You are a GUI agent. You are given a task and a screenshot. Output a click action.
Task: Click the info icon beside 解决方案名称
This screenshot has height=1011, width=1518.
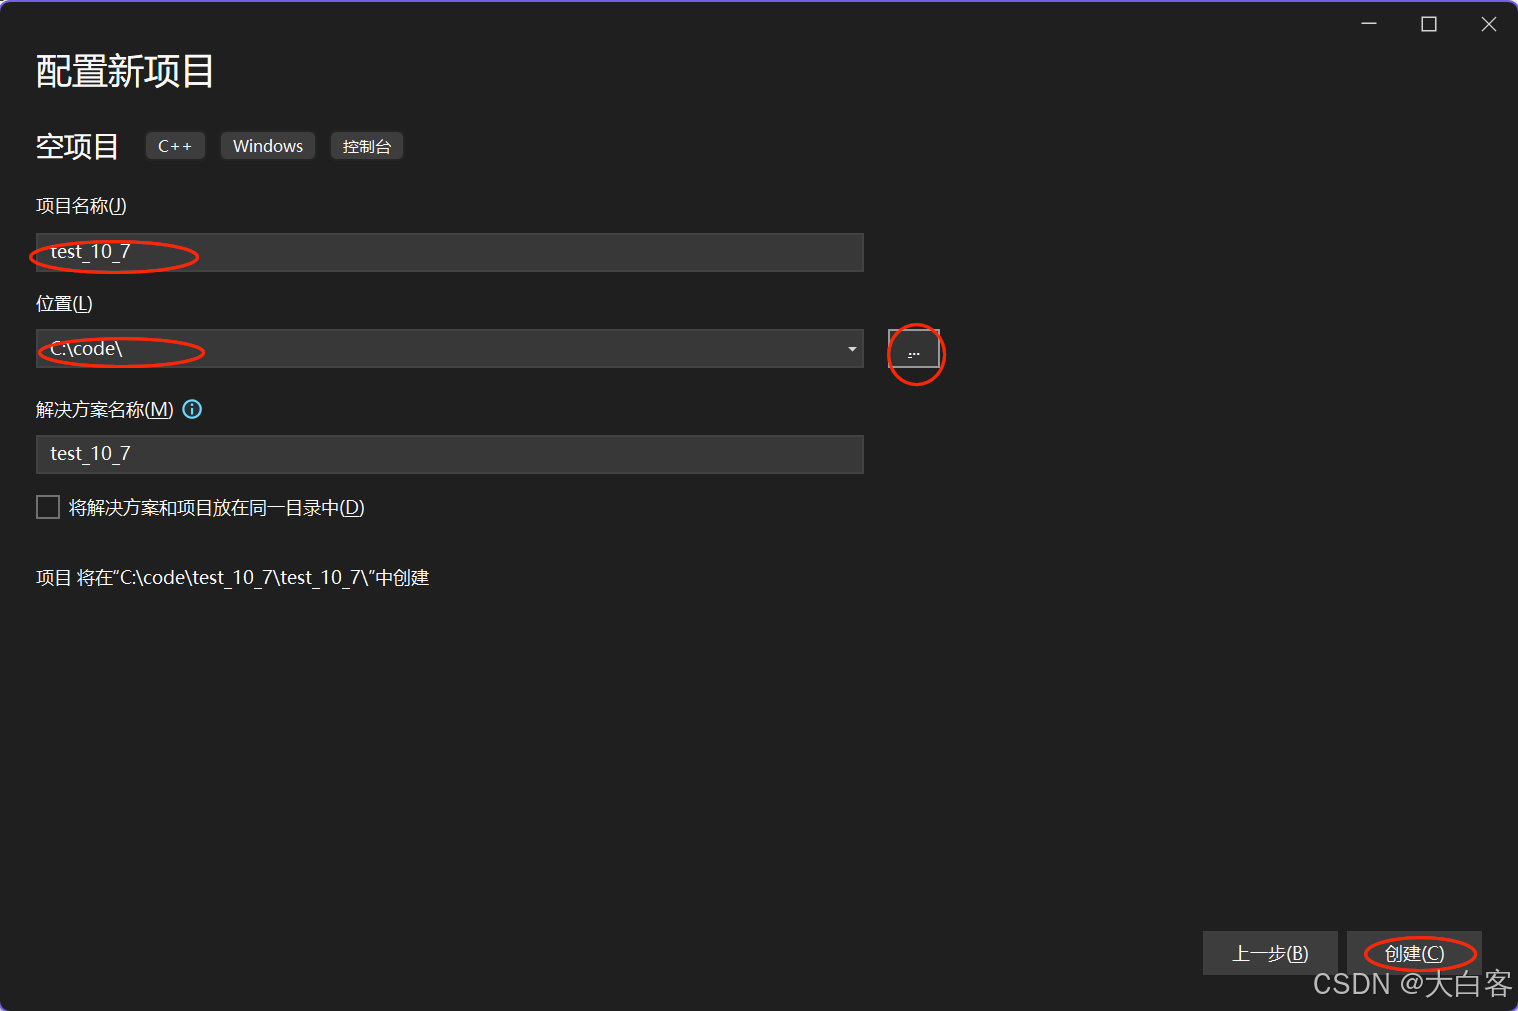192,409
